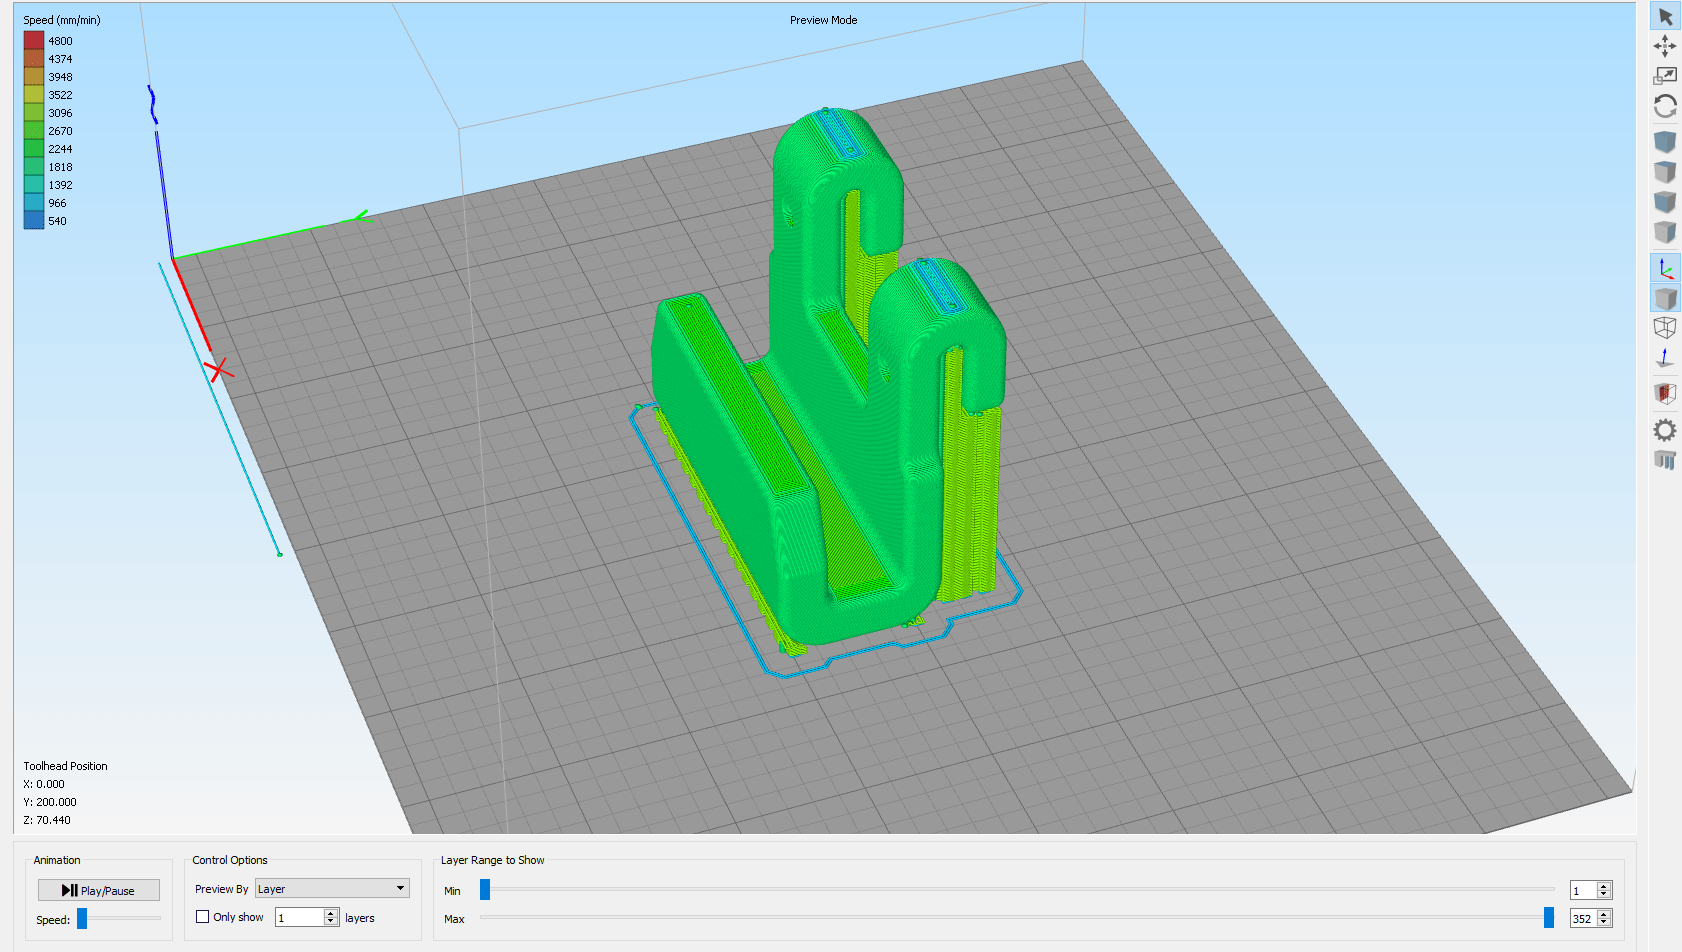Click the "Preview Mode" title text
Screen dimensions: 1682x952
point(823,20)
